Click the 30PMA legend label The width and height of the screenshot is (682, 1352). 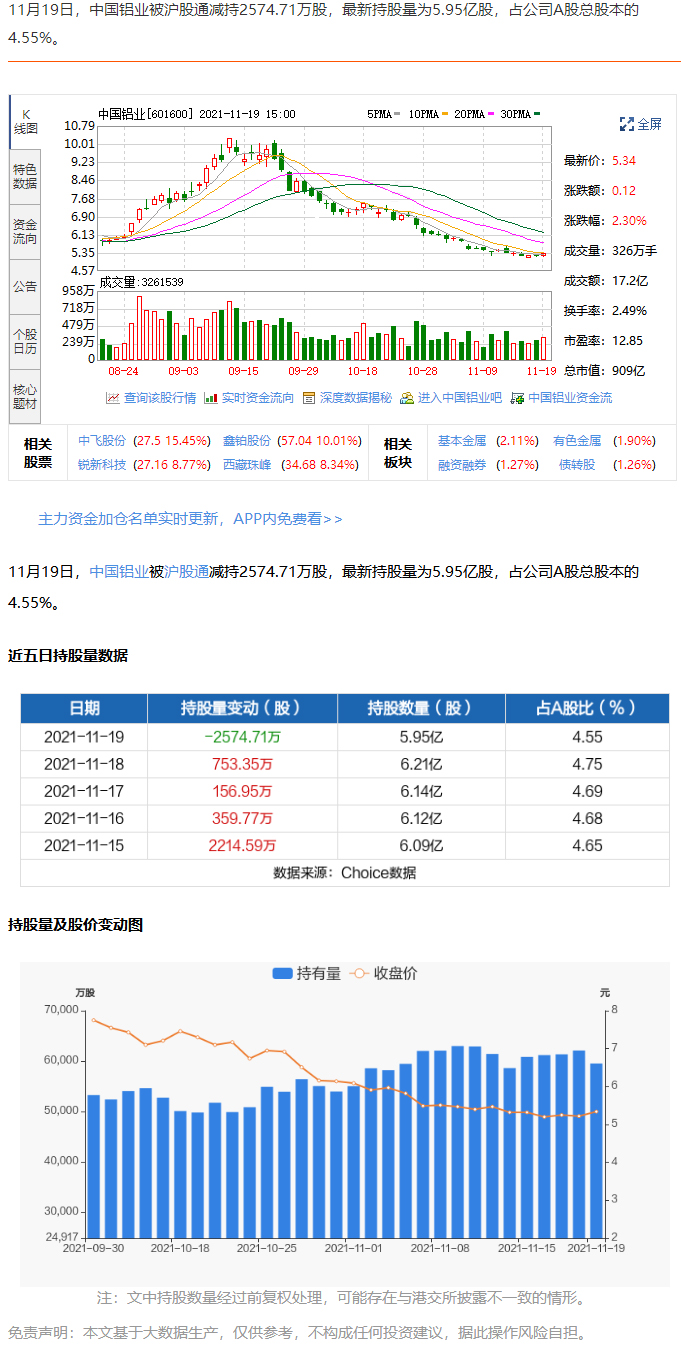519,114
